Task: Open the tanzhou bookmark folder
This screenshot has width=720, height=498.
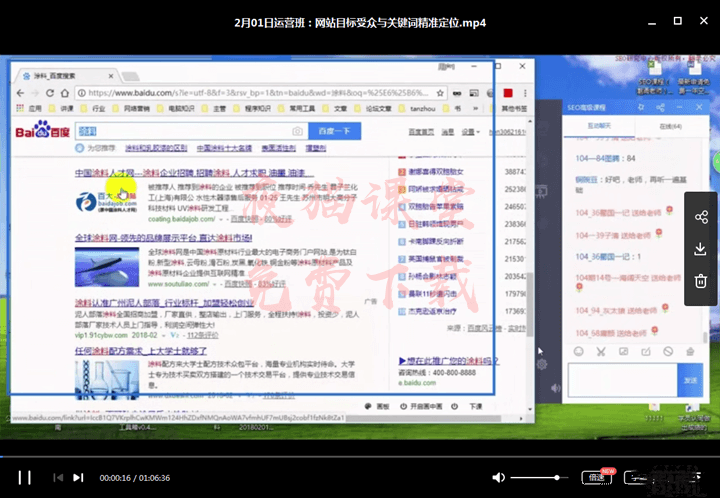Action: coord(417,108)
